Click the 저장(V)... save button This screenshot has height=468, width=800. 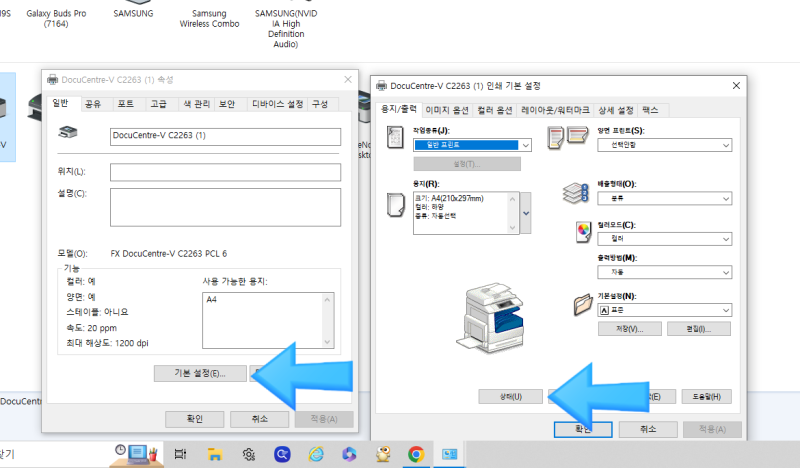pos(630,329)
